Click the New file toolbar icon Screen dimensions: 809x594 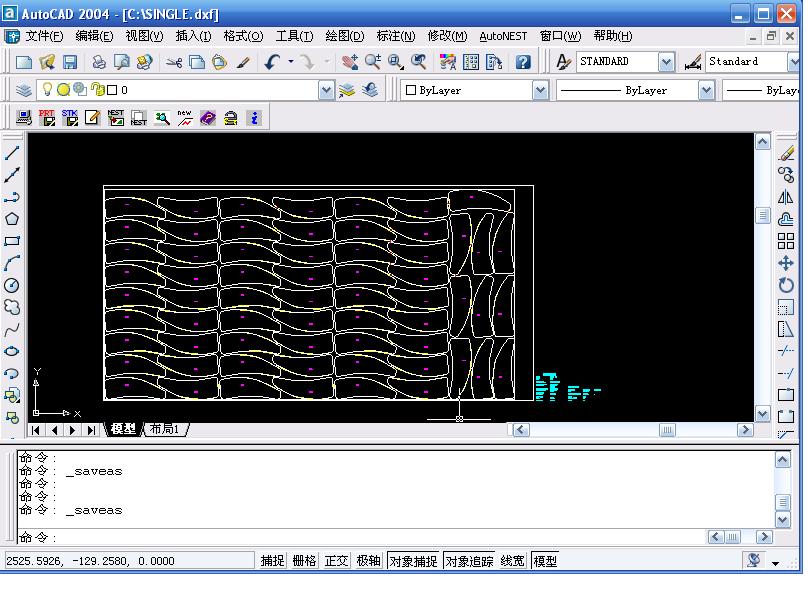click(24, 62)
